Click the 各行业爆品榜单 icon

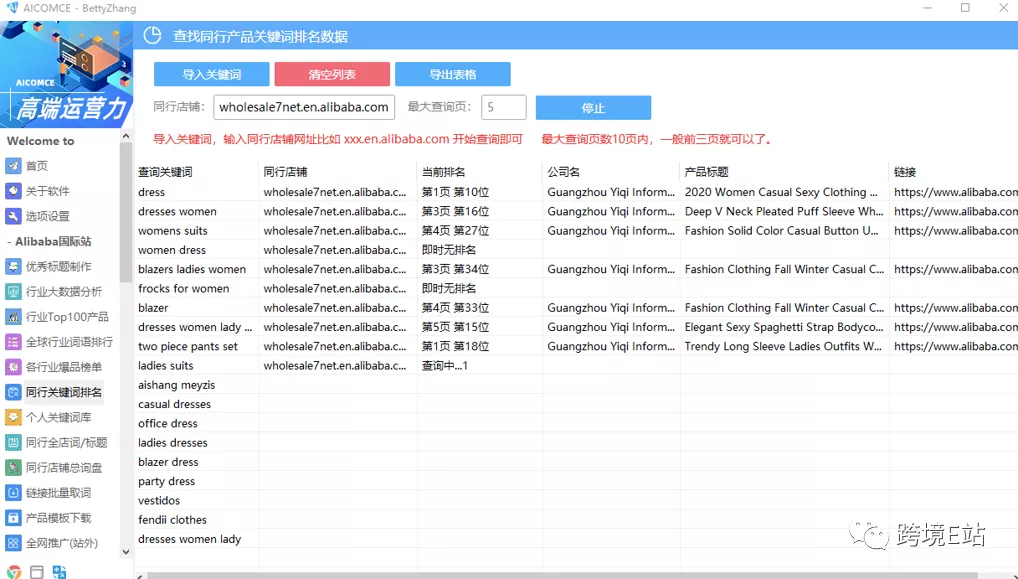point(13,367)
